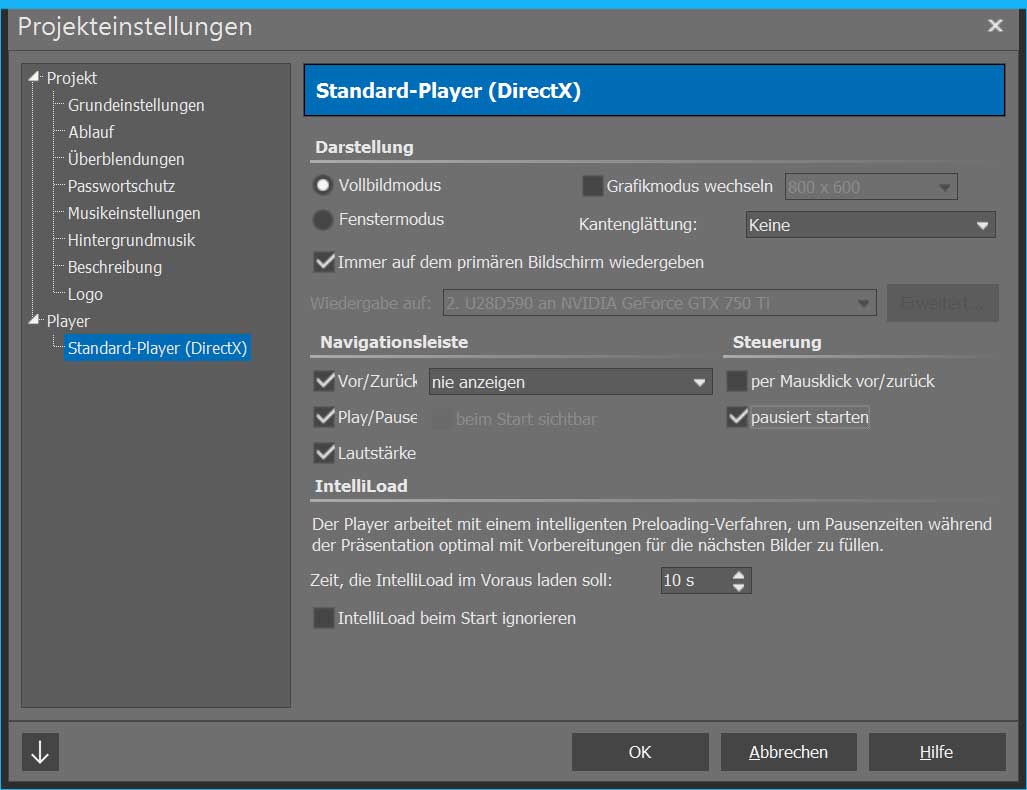Open the Kantenglättung dropdown
This screenshot has width=1027, height=790.
(x=870, y=225)
